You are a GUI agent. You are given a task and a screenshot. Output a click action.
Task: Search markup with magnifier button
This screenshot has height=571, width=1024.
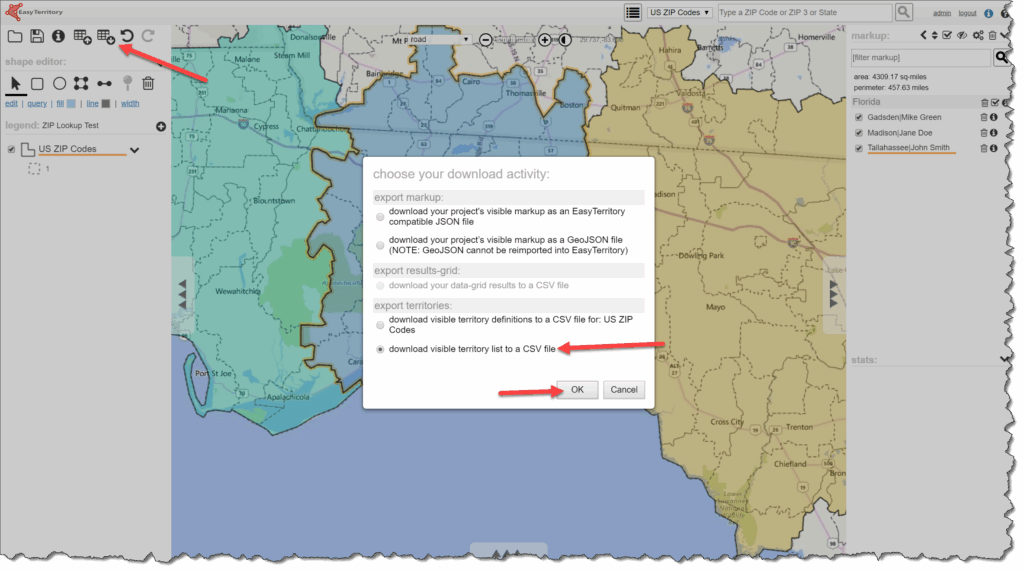click(1001, 57)
